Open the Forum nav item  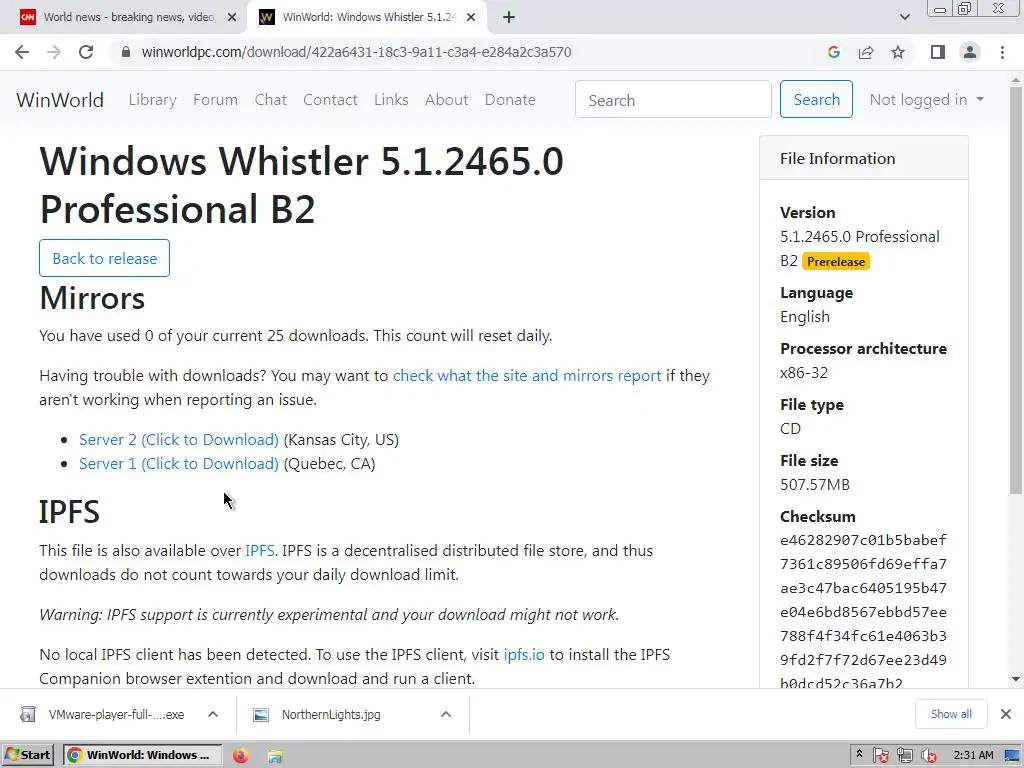(216, 100)
